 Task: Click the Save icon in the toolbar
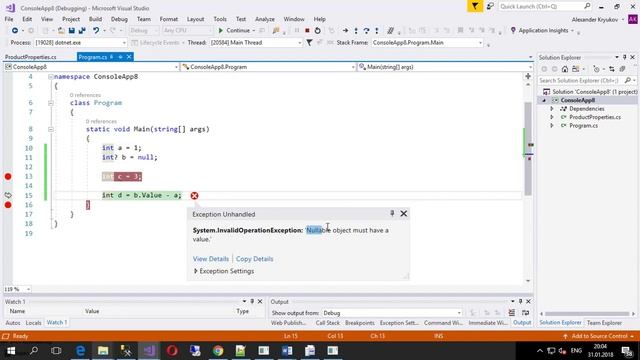tap(71, 30)
